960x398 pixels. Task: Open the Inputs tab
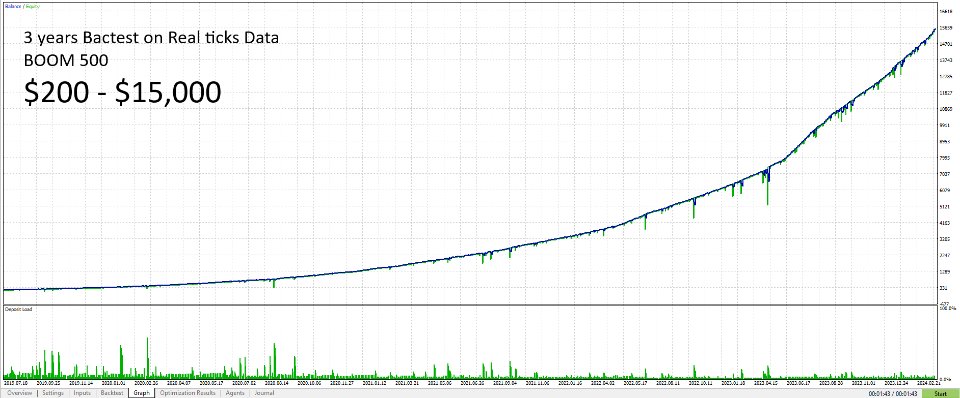(x=82, y=393)
